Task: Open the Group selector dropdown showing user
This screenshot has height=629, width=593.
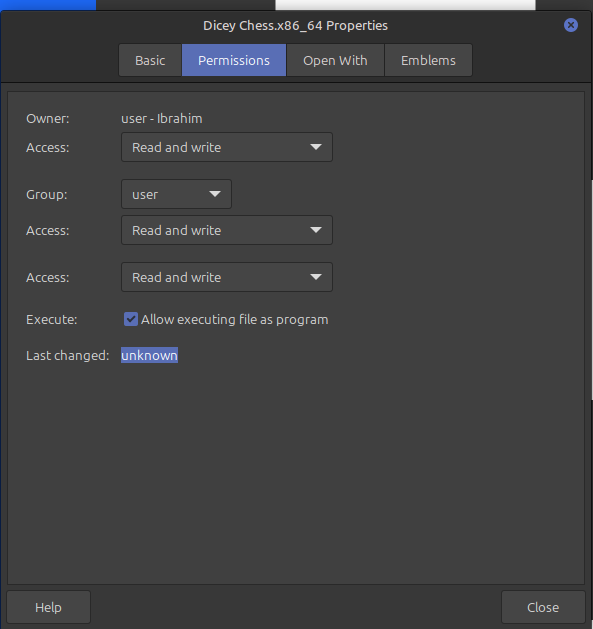Action: tap(176, 194)
